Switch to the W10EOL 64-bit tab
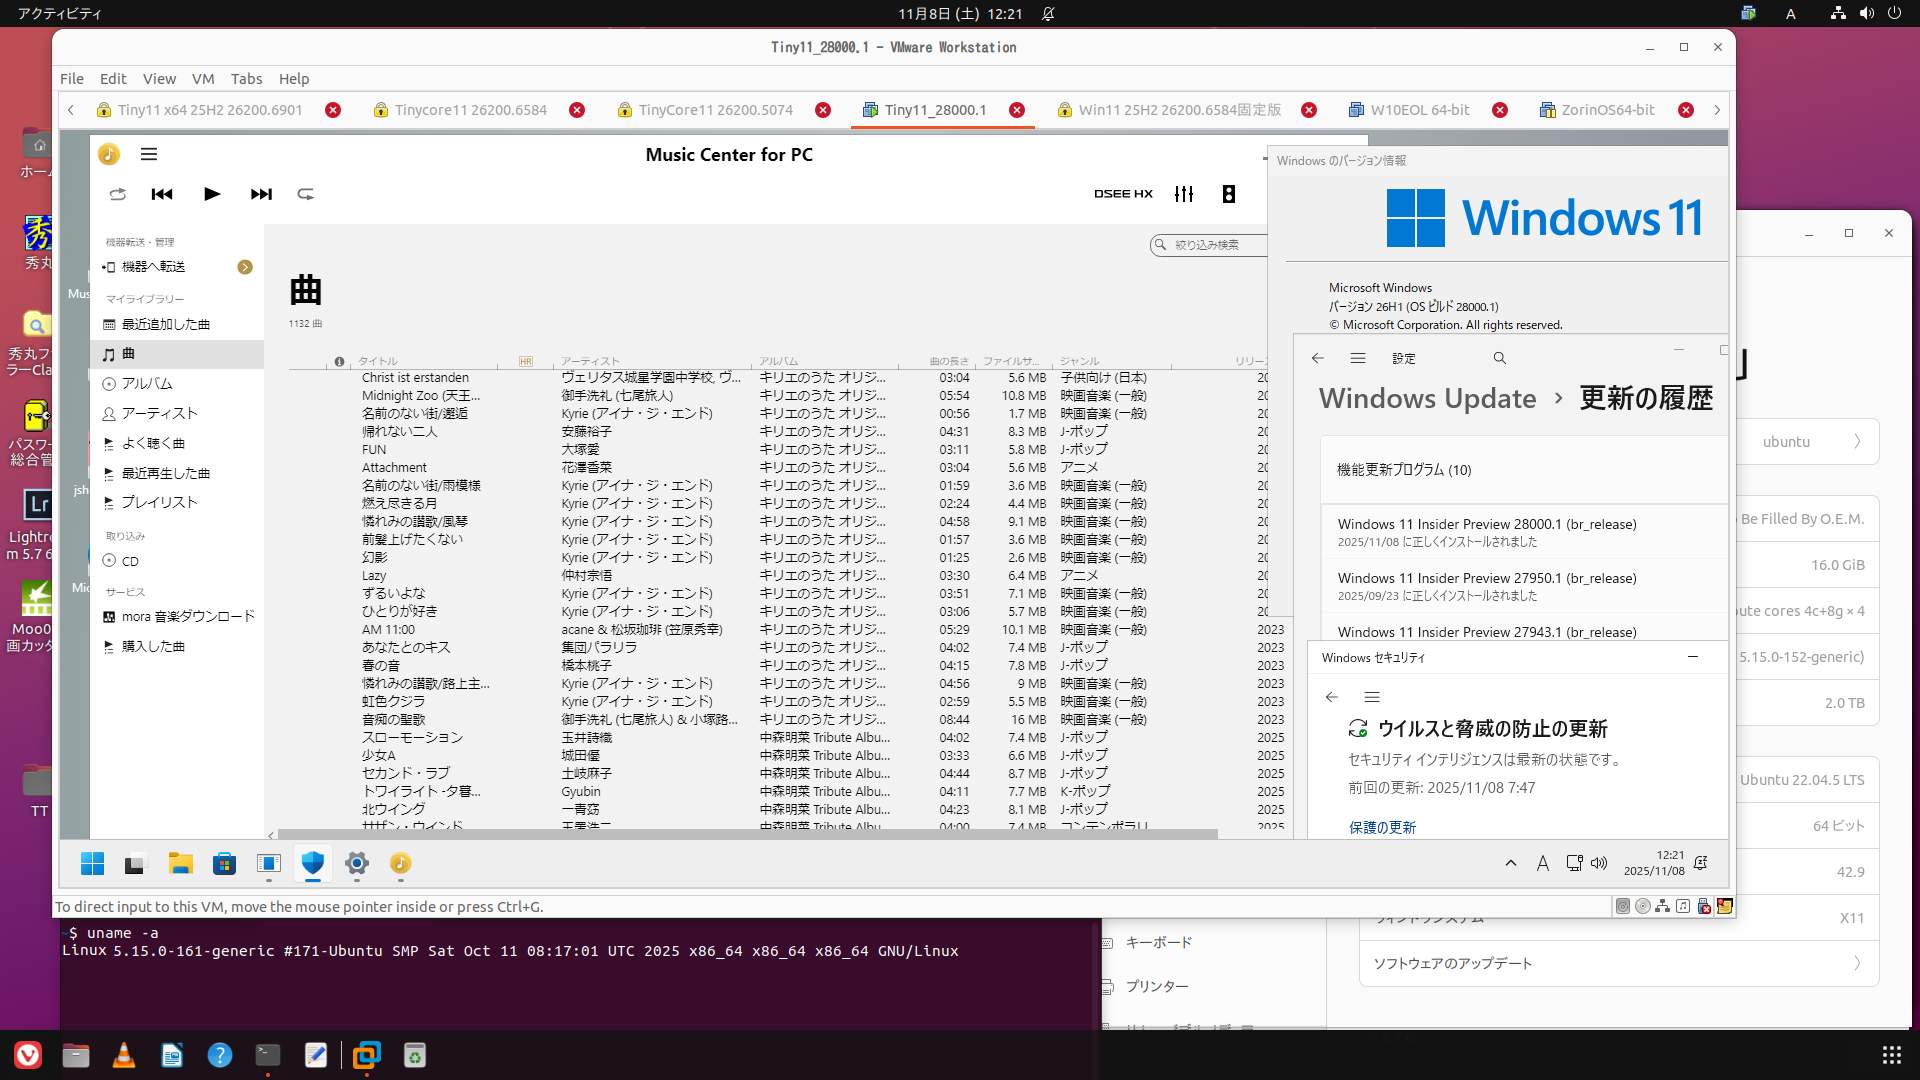Viewport: 1920px width, 1080px height. [x=1419, y=110]
